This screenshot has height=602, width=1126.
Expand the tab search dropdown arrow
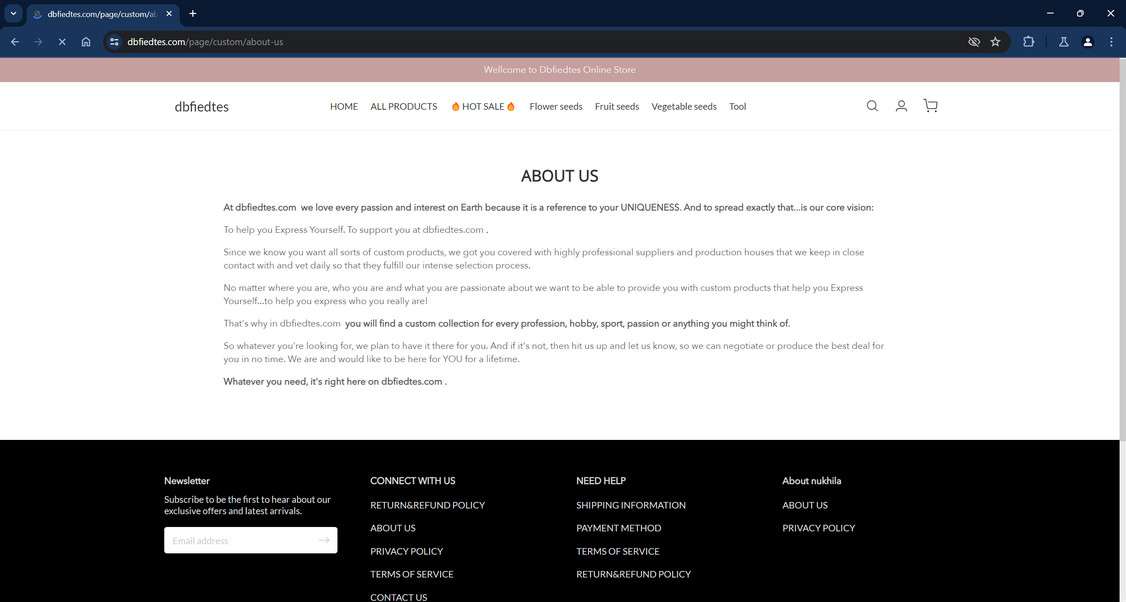click(x=13, y=14)
